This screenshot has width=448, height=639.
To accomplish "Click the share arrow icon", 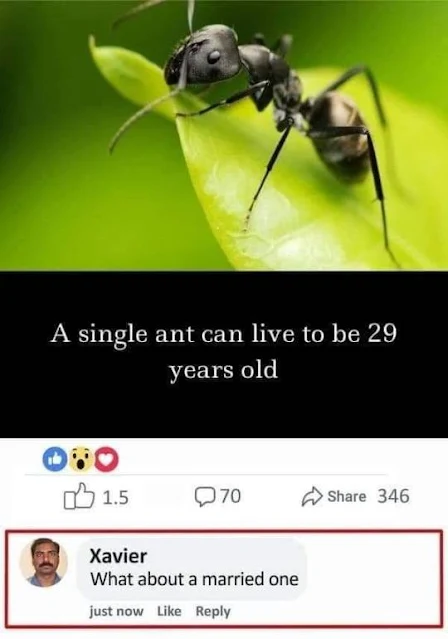I will (312, 497).
